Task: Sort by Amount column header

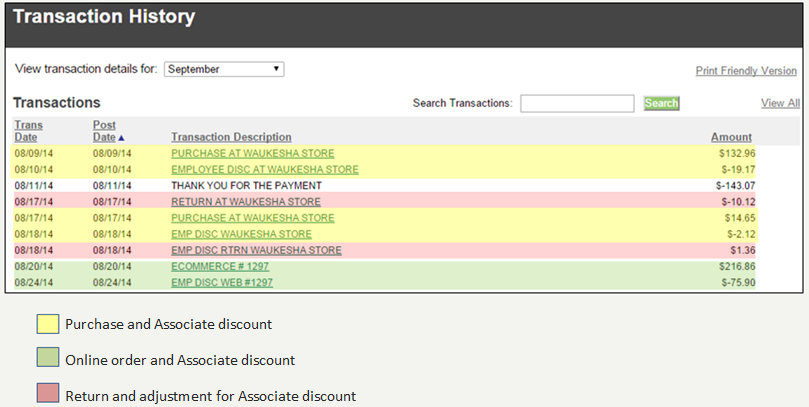Action: (x=731, y=137)
